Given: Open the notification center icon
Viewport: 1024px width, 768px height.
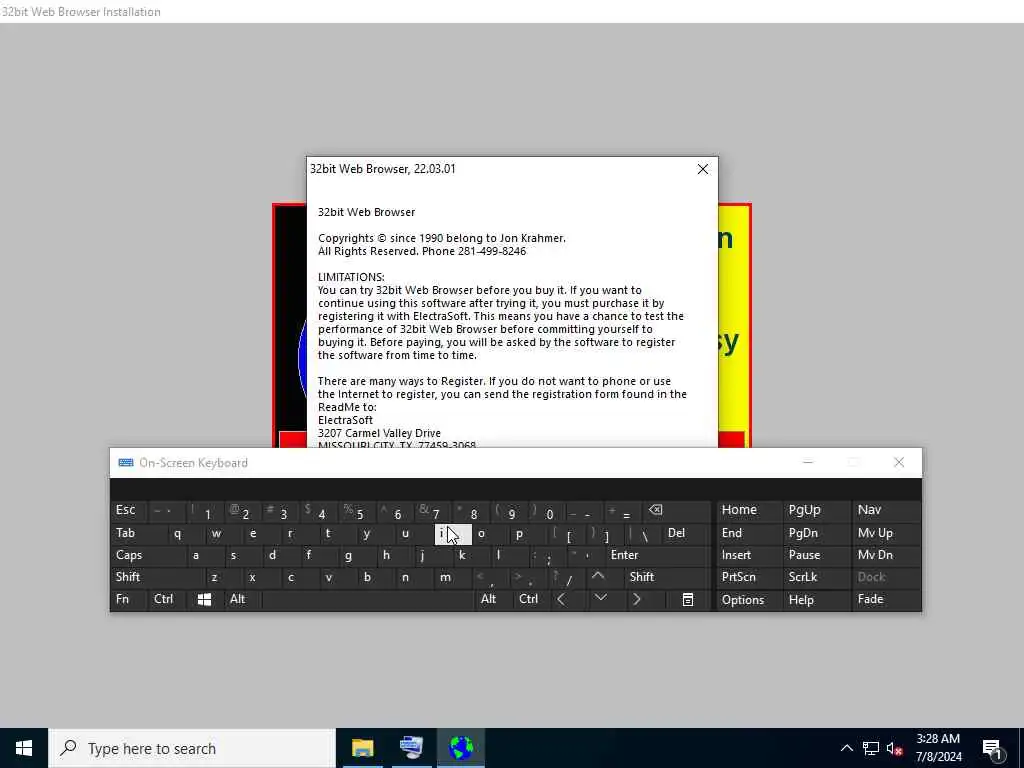Looking at the screenshot, I should (992, 748).
